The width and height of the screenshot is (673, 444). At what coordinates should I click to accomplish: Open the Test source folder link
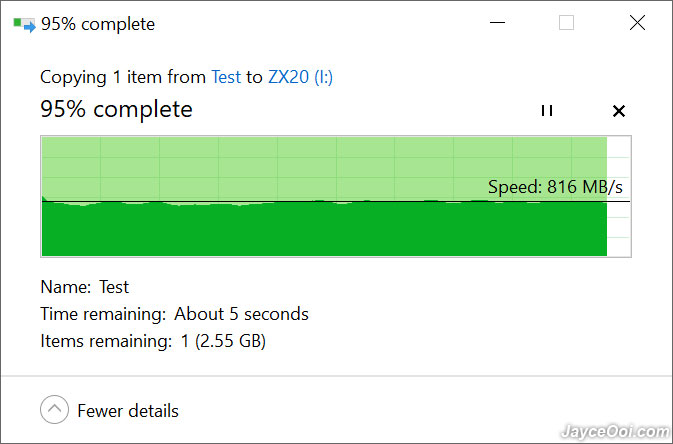[226, 77]
